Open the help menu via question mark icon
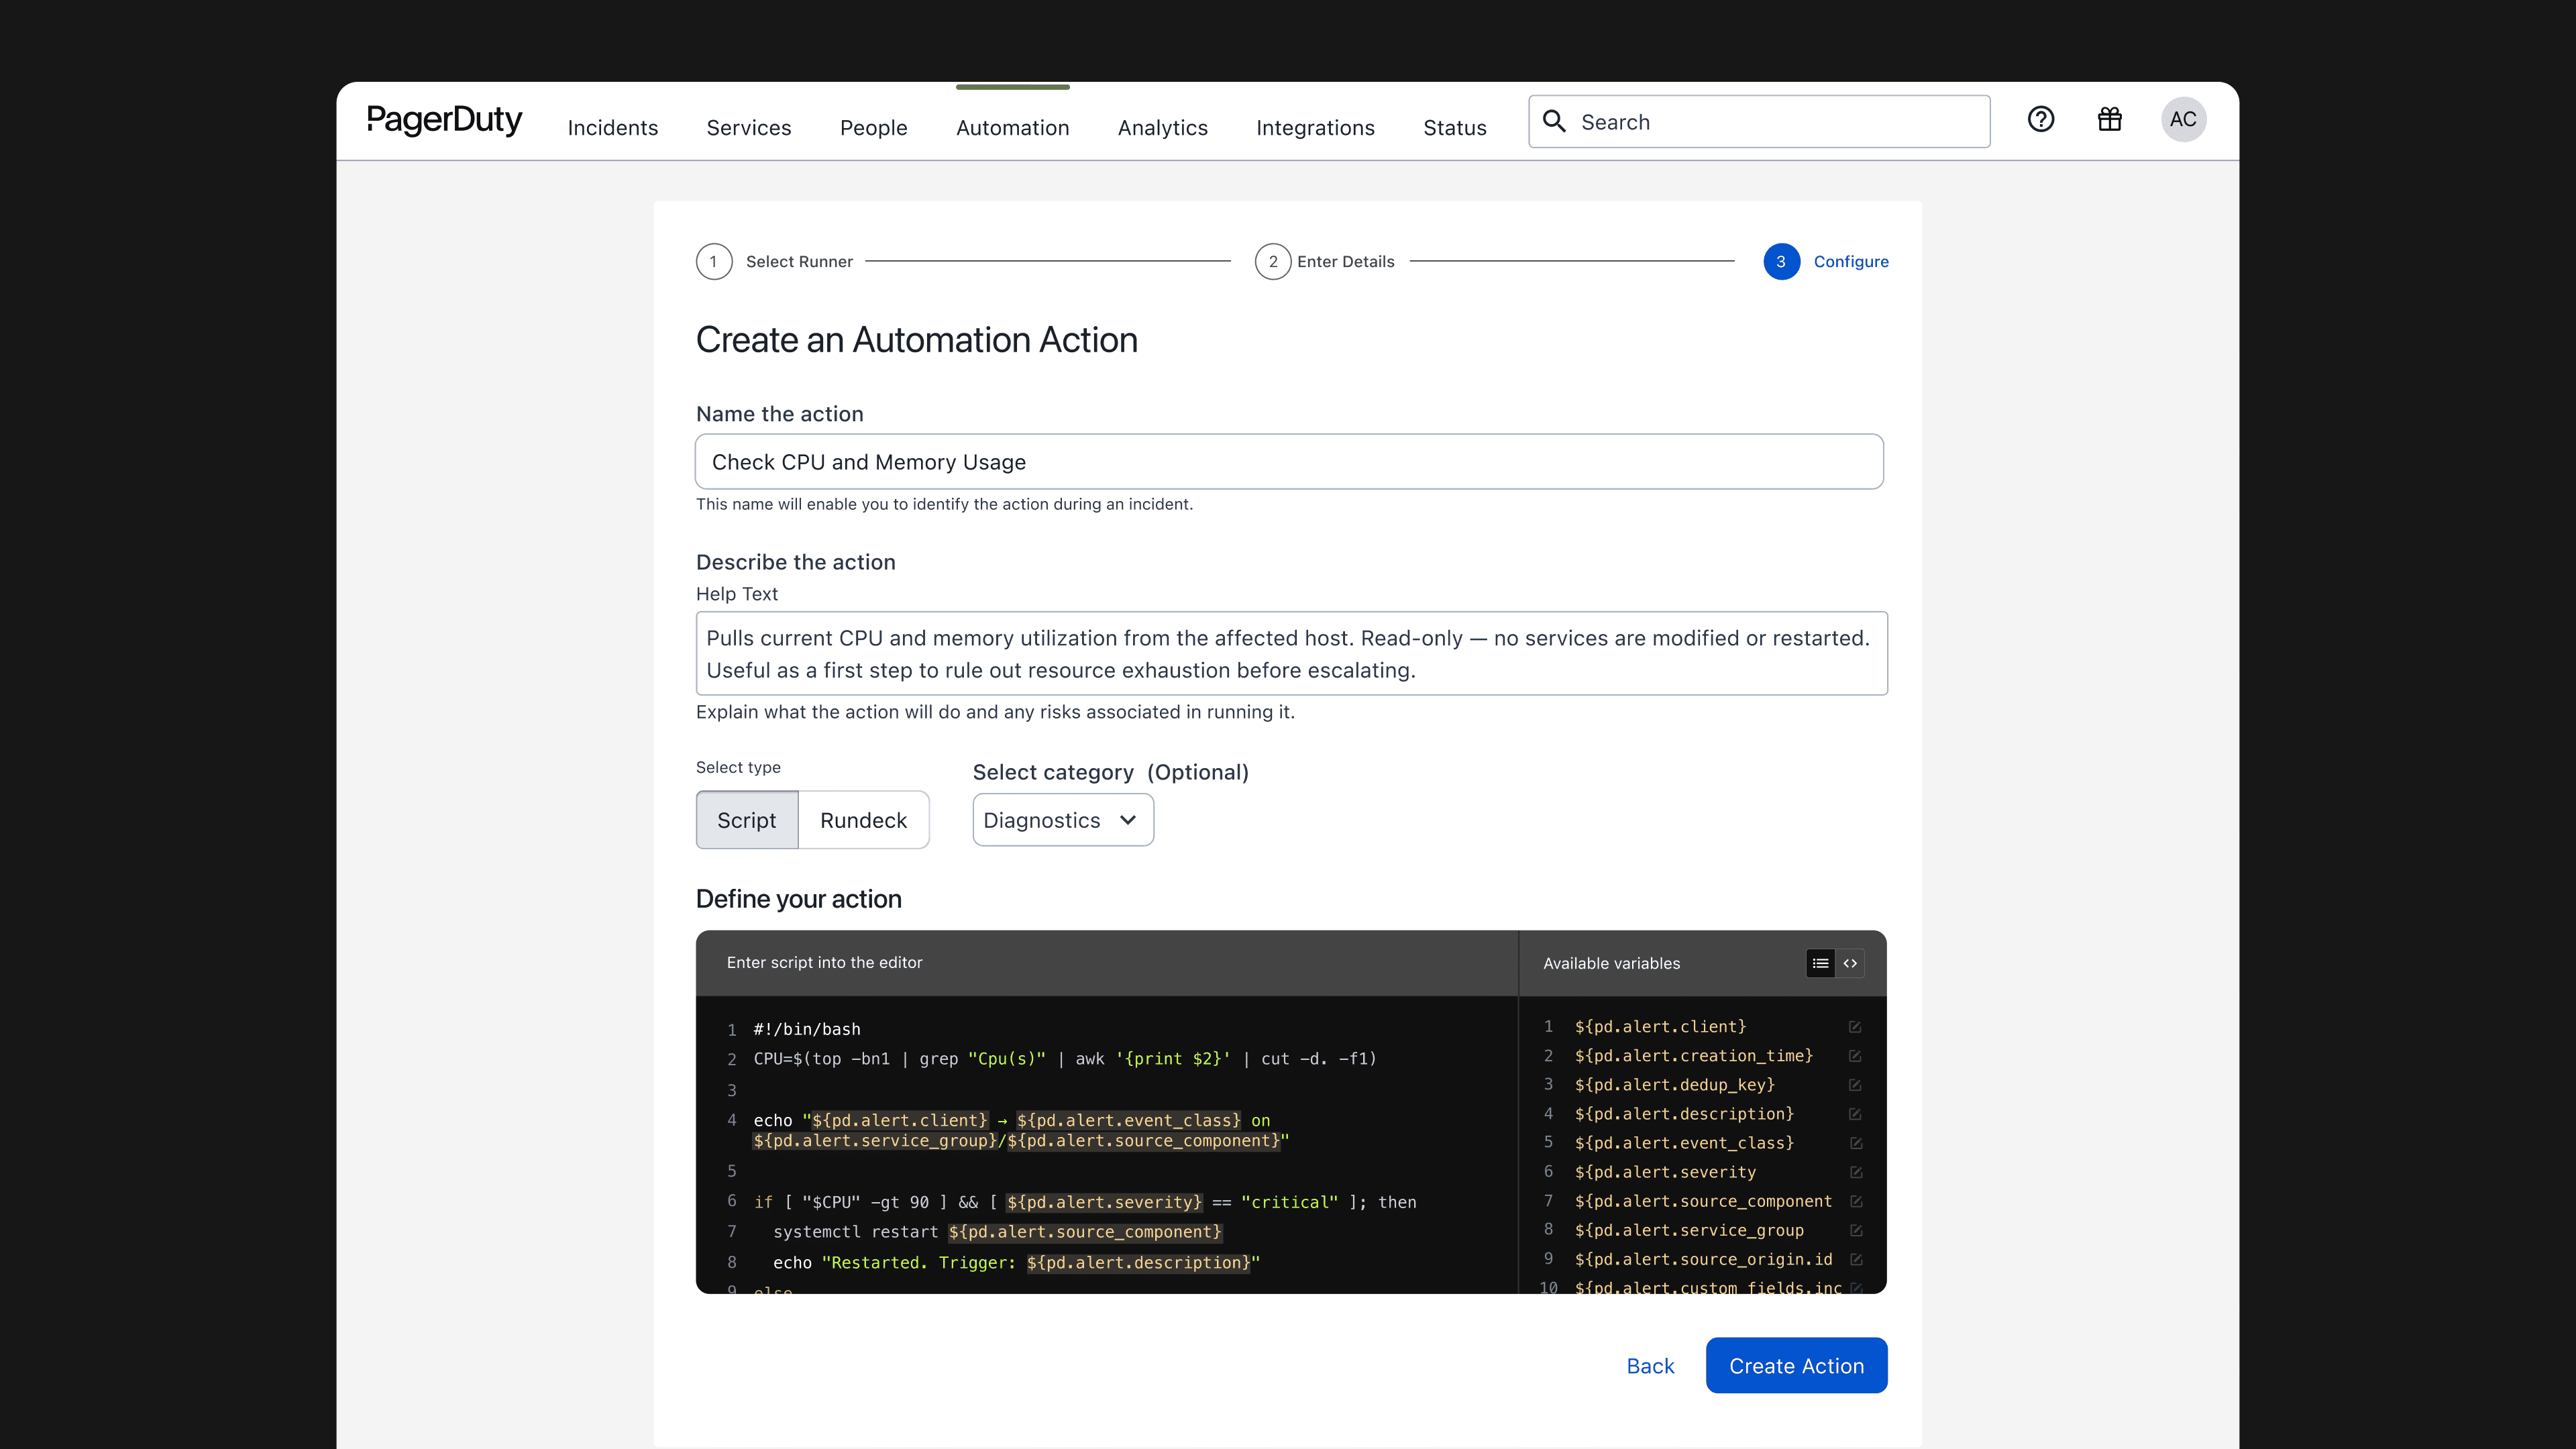Viewport: 2576px width, 1449px height. click(2041, 120)
